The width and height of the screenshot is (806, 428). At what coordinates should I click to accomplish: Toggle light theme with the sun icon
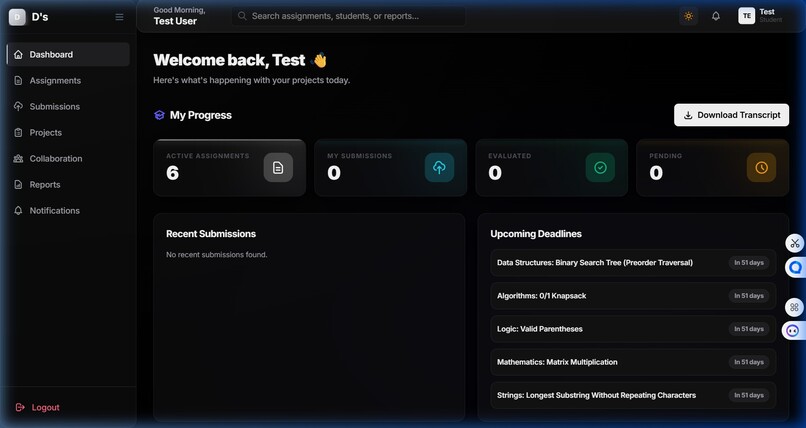pos(688,16)
